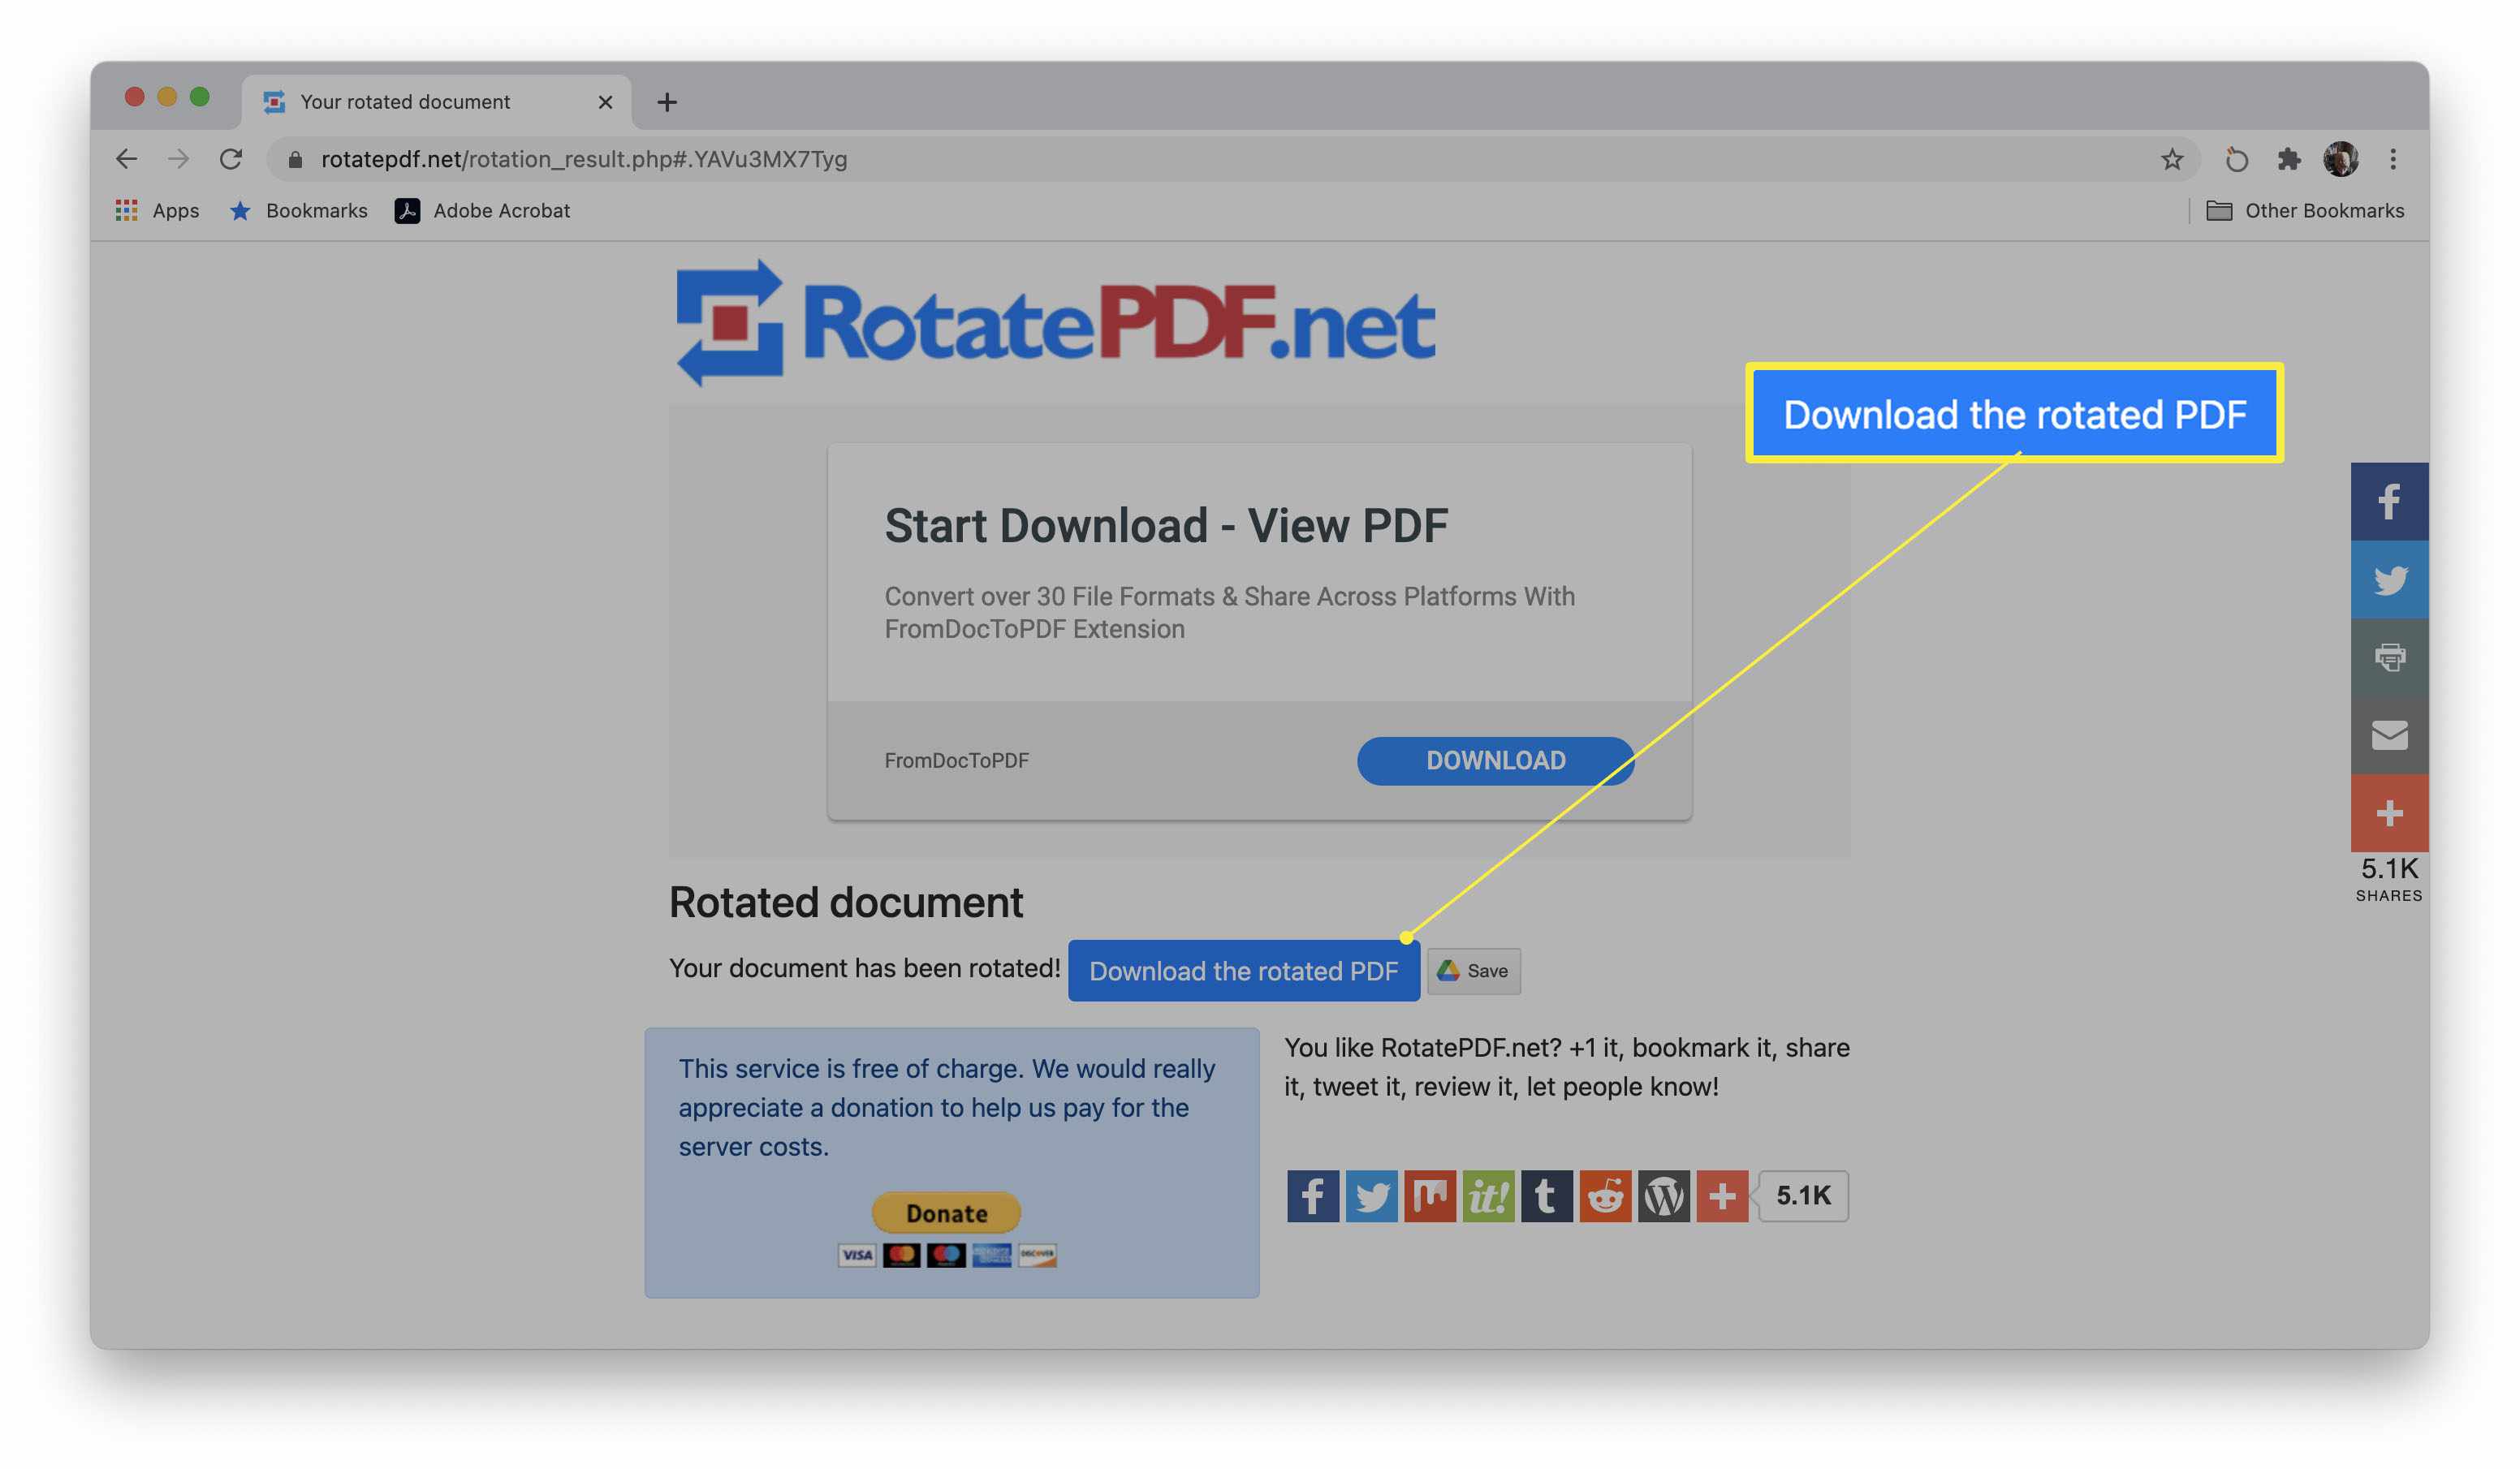This screenshot has height=1469, width=2520.
Task: Click the red Mix icon in share row
Action: point(1430,1196)
